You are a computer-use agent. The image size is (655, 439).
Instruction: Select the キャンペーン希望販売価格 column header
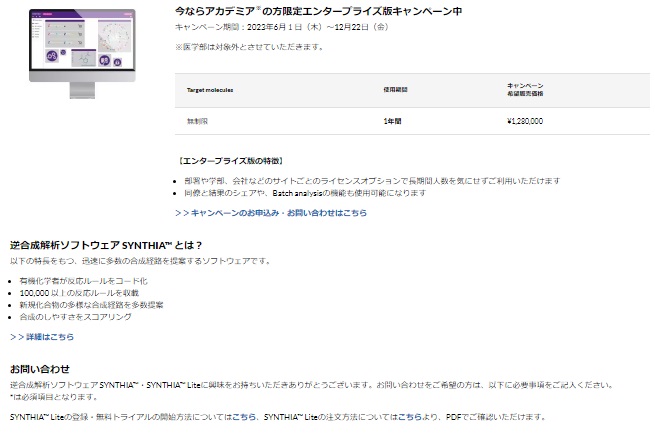pos(525,89)
